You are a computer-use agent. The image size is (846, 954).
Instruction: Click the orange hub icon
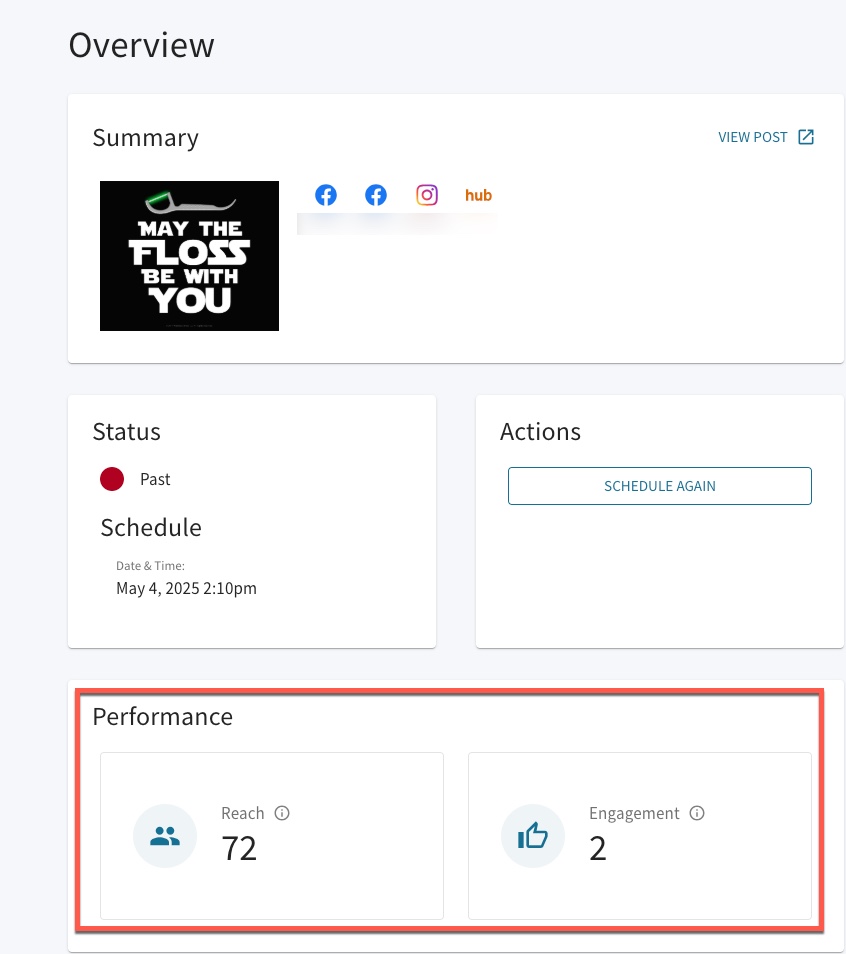[478, 195]
